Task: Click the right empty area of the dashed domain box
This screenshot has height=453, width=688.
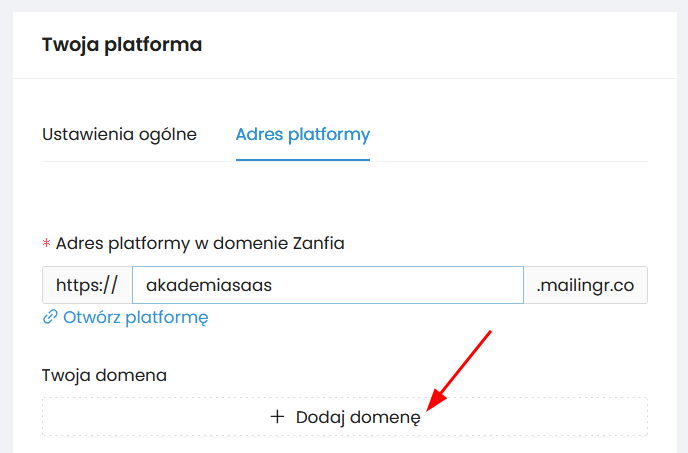Action: [x=550, y=417]
